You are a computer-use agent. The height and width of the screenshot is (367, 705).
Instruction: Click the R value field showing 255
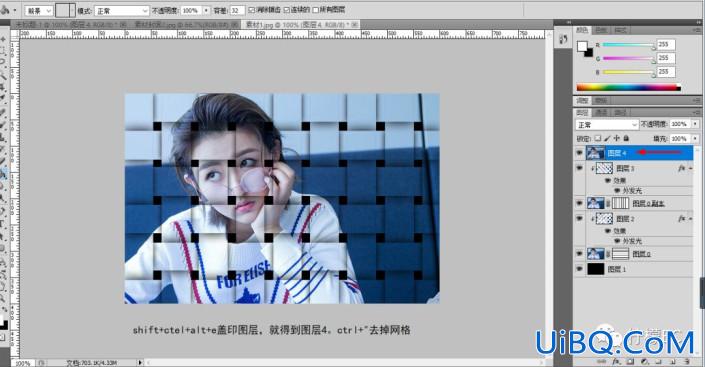[x=666, y=44]
